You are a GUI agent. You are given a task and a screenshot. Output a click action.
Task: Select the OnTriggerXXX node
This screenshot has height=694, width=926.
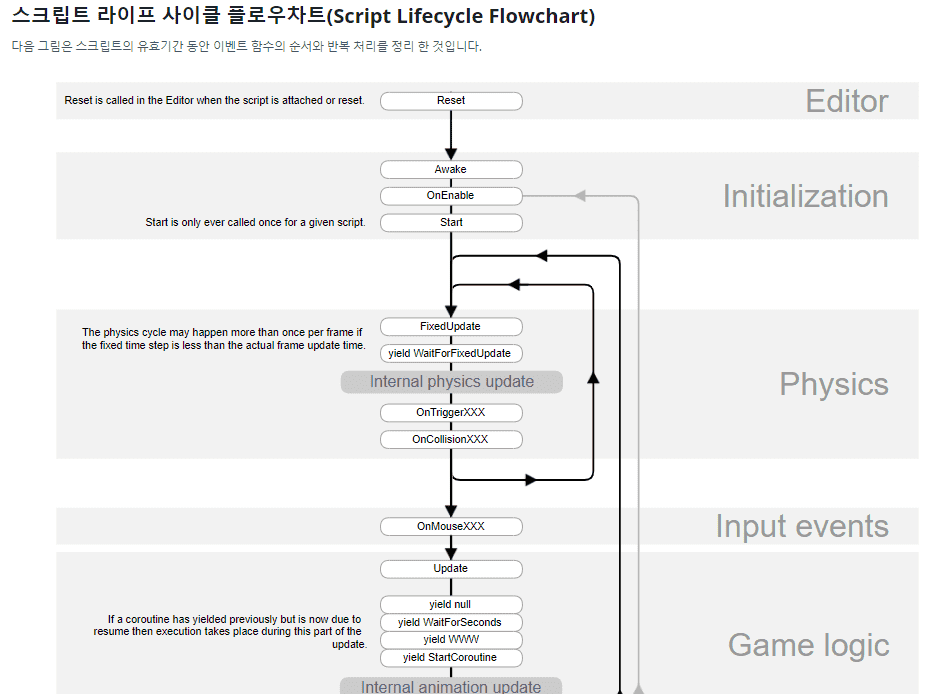(x=451, y=413)
